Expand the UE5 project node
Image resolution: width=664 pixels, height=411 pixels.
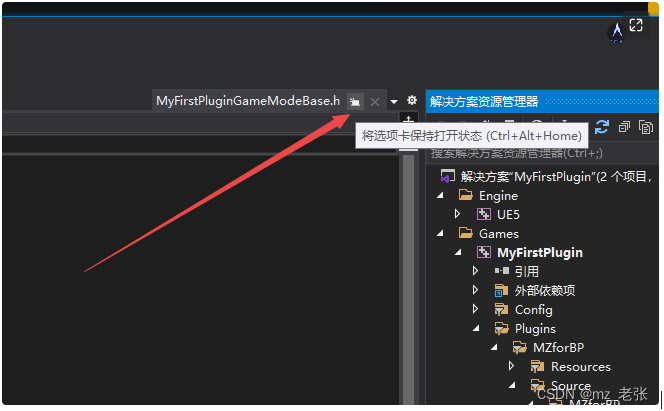457,214
